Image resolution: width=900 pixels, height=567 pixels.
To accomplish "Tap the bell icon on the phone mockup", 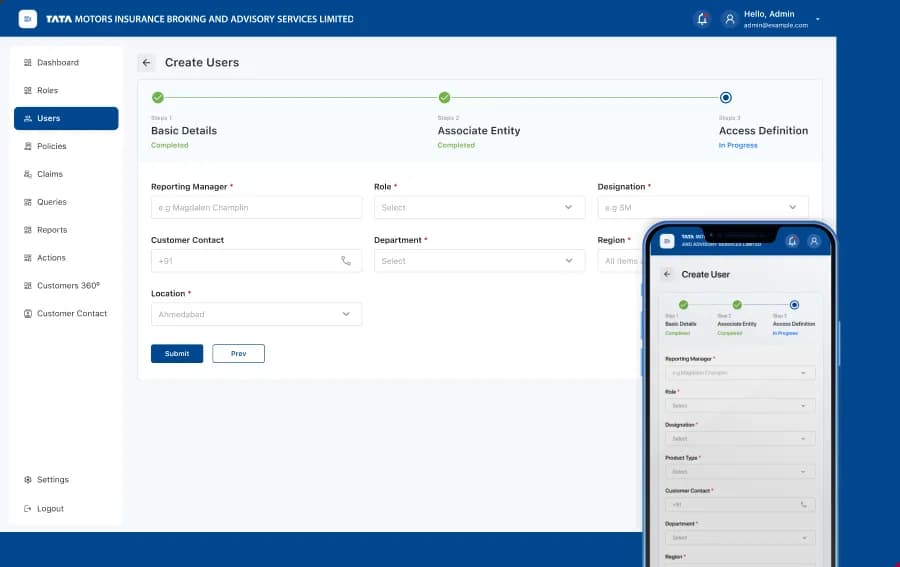I will pos(792,241).
